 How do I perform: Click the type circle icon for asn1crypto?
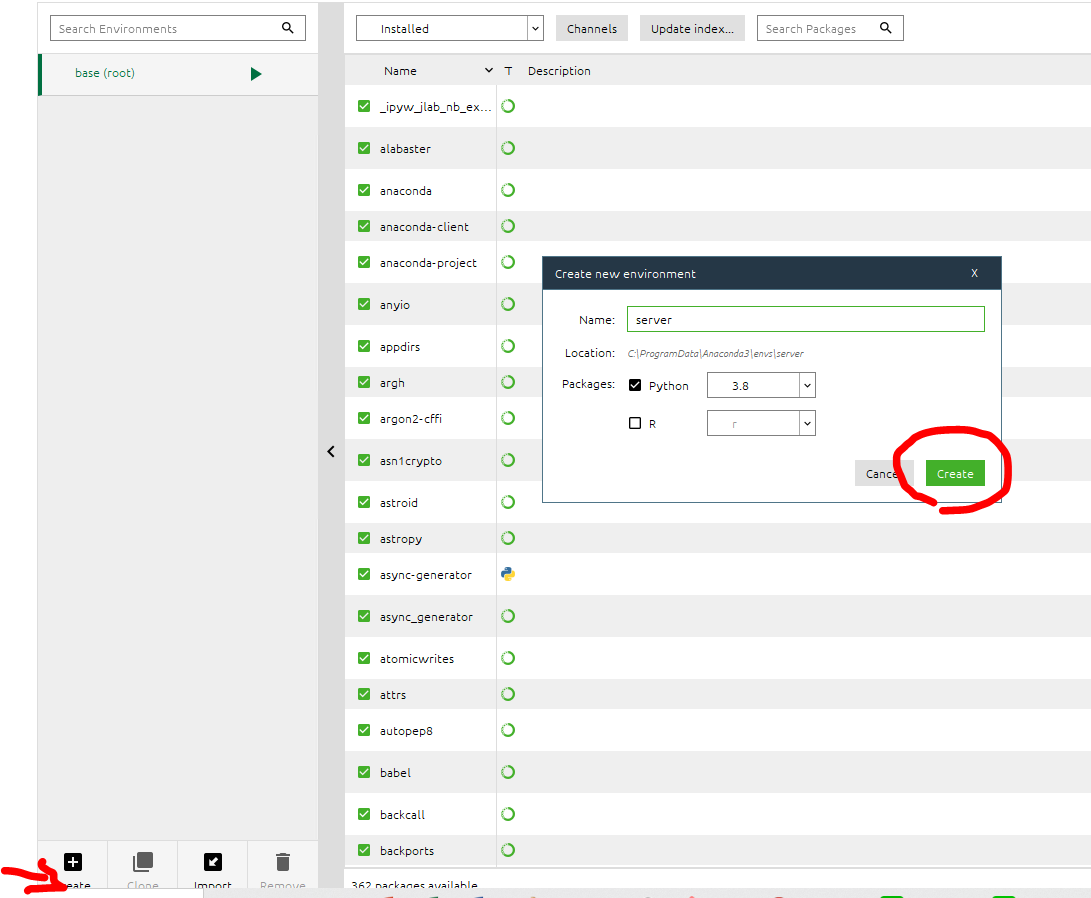(508, 460)
